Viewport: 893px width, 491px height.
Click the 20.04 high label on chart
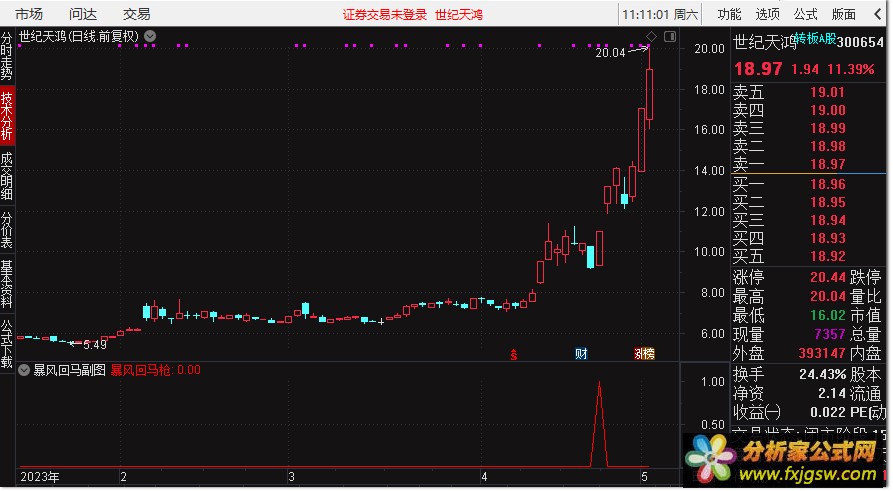coord(610,53)
